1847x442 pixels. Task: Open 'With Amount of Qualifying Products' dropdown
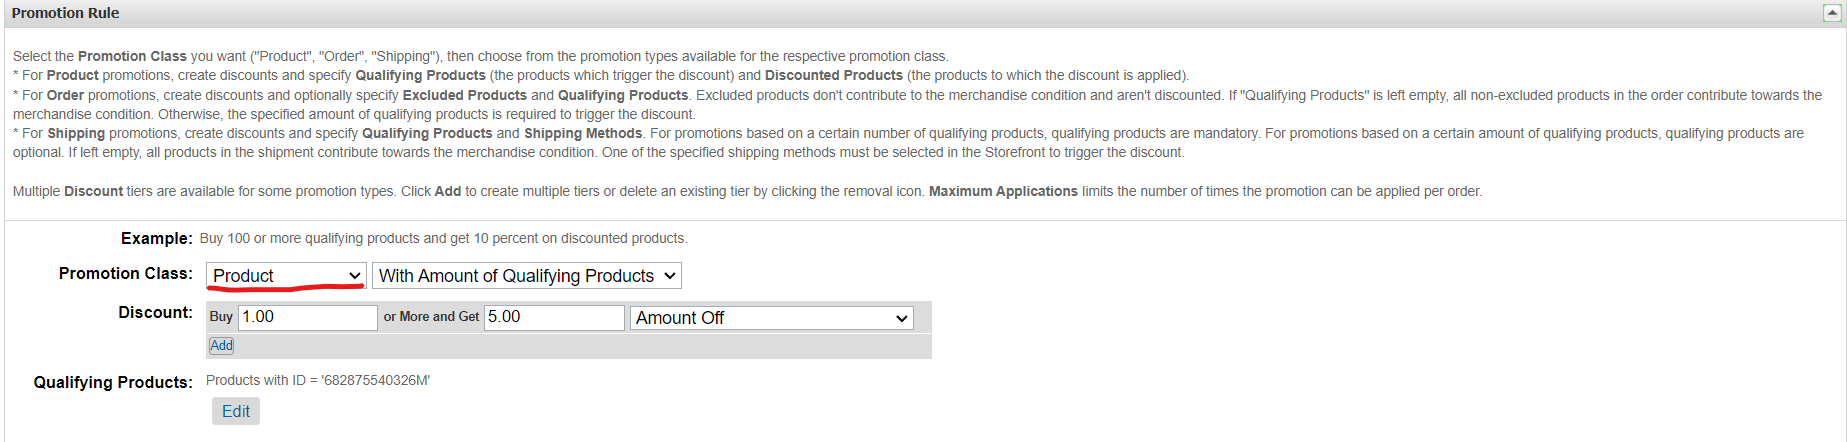point(526,276)
